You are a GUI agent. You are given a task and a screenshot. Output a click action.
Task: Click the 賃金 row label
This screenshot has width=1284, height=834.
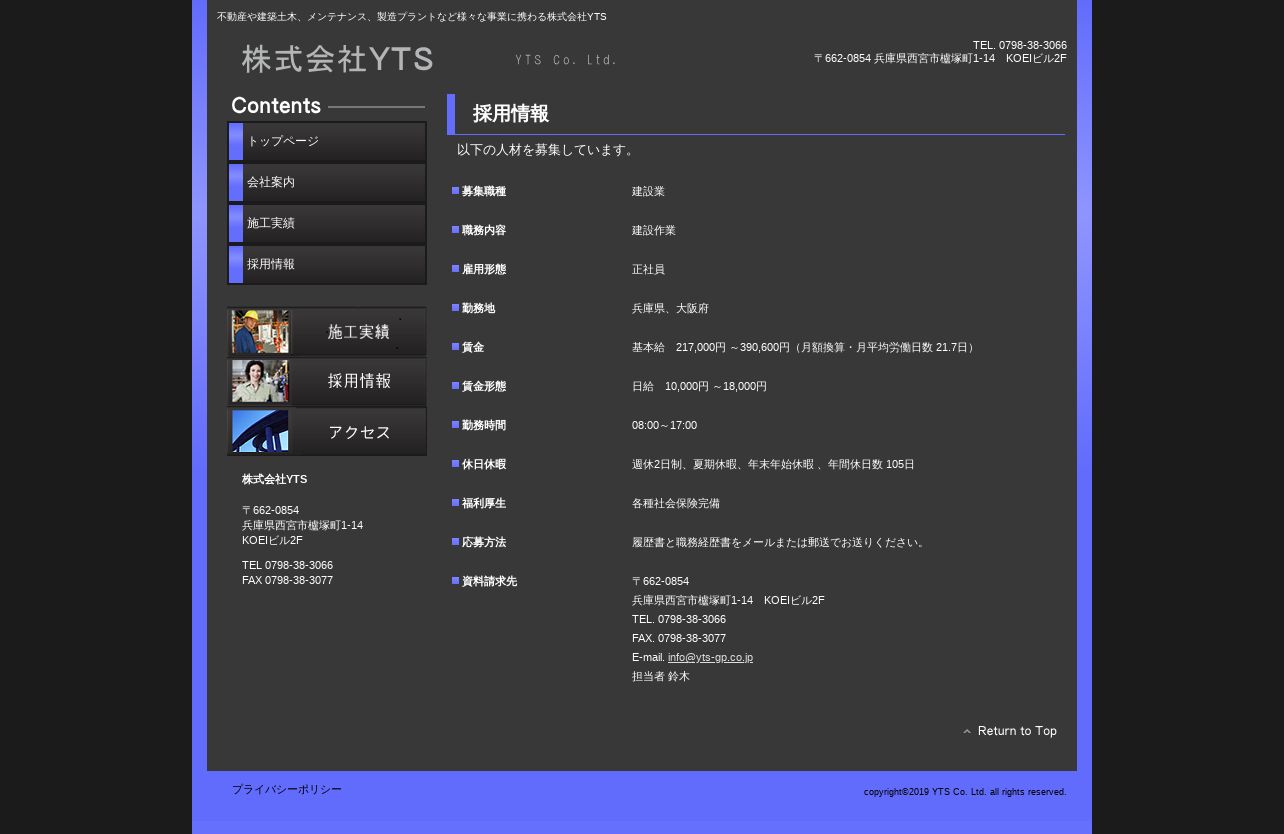coord(473,347)
